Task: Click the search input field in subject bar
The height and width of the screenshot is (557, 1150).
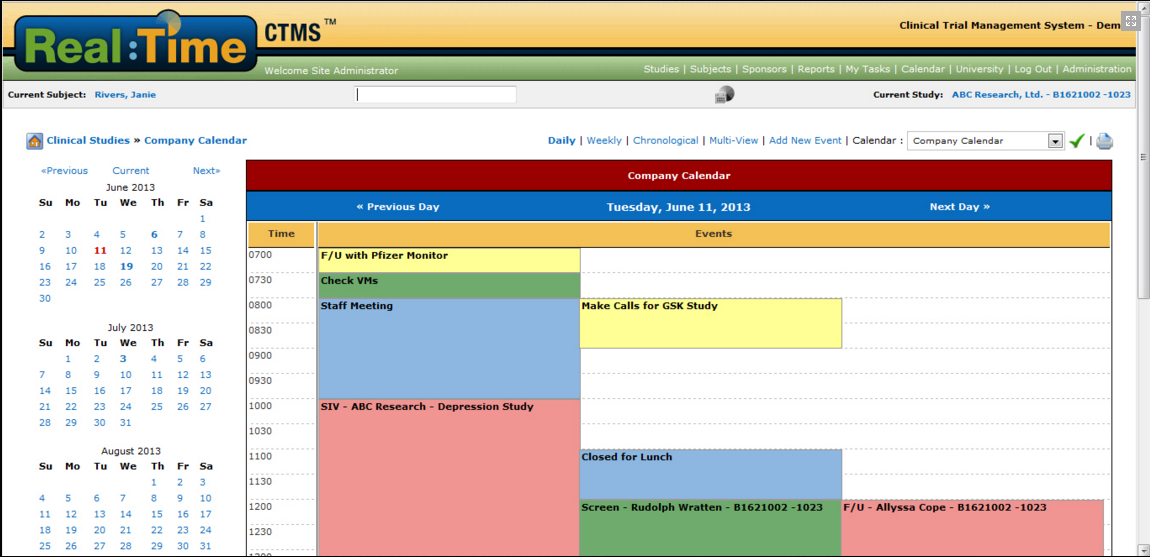Action: point(436,95)
